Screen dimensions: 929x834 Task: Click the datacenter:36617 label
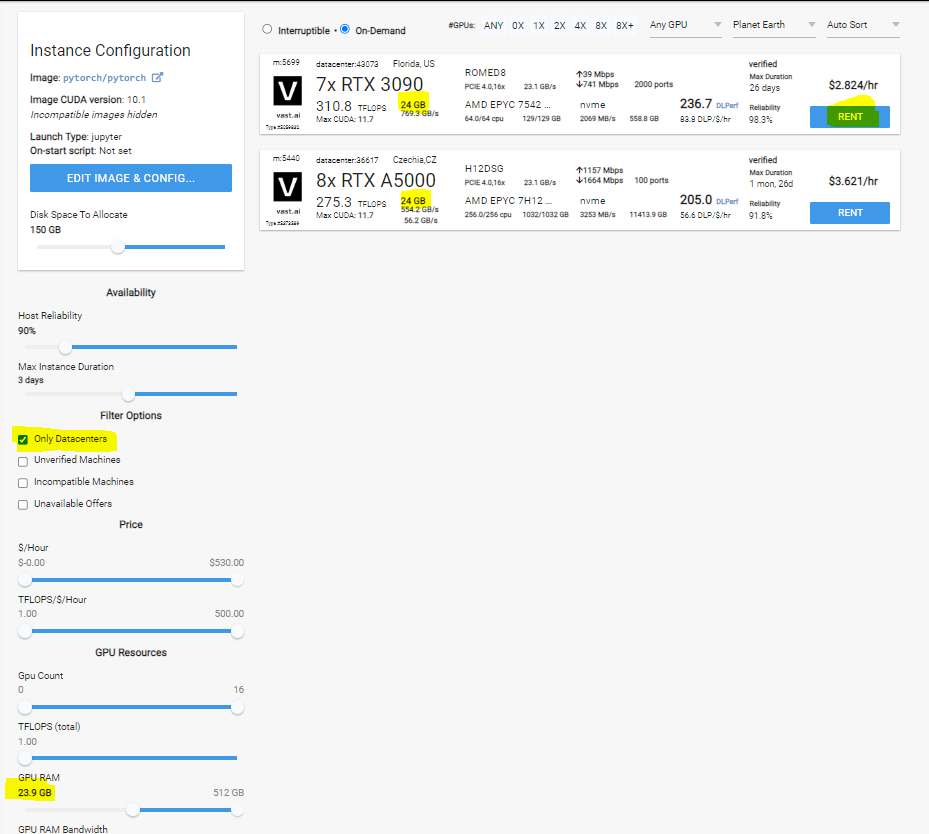(x=347, y=160)
